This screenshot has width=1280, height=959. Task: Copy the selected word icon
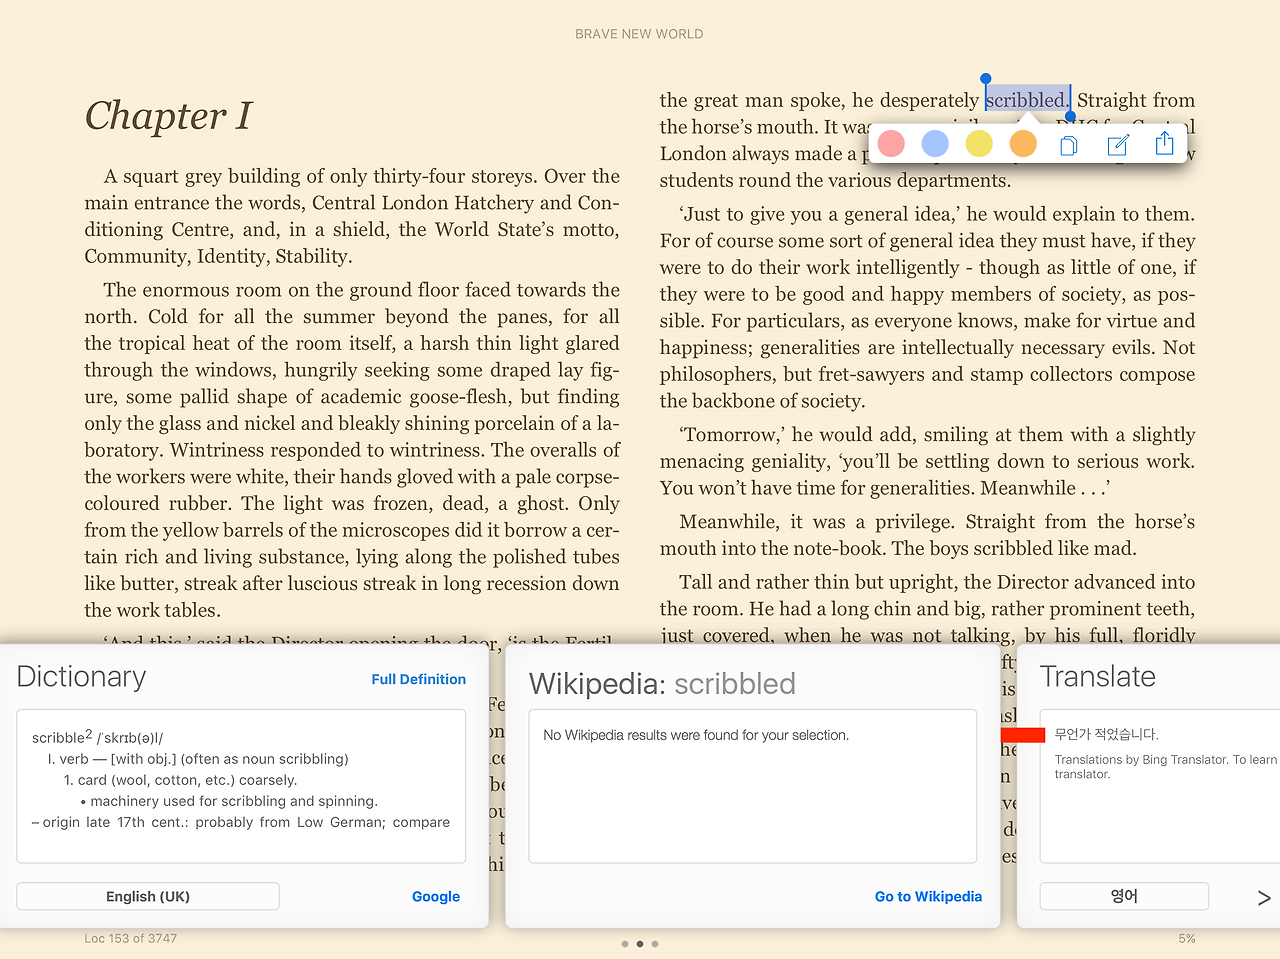[x=1068, y=146]
